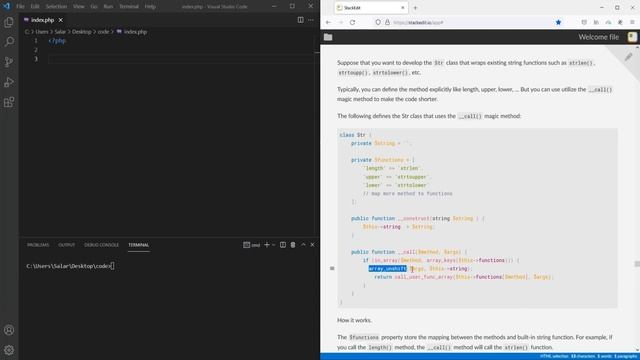Go back in the Firefox browser
Image resolution: width=640 pixels, height=360 pixels.
point(328,22)
